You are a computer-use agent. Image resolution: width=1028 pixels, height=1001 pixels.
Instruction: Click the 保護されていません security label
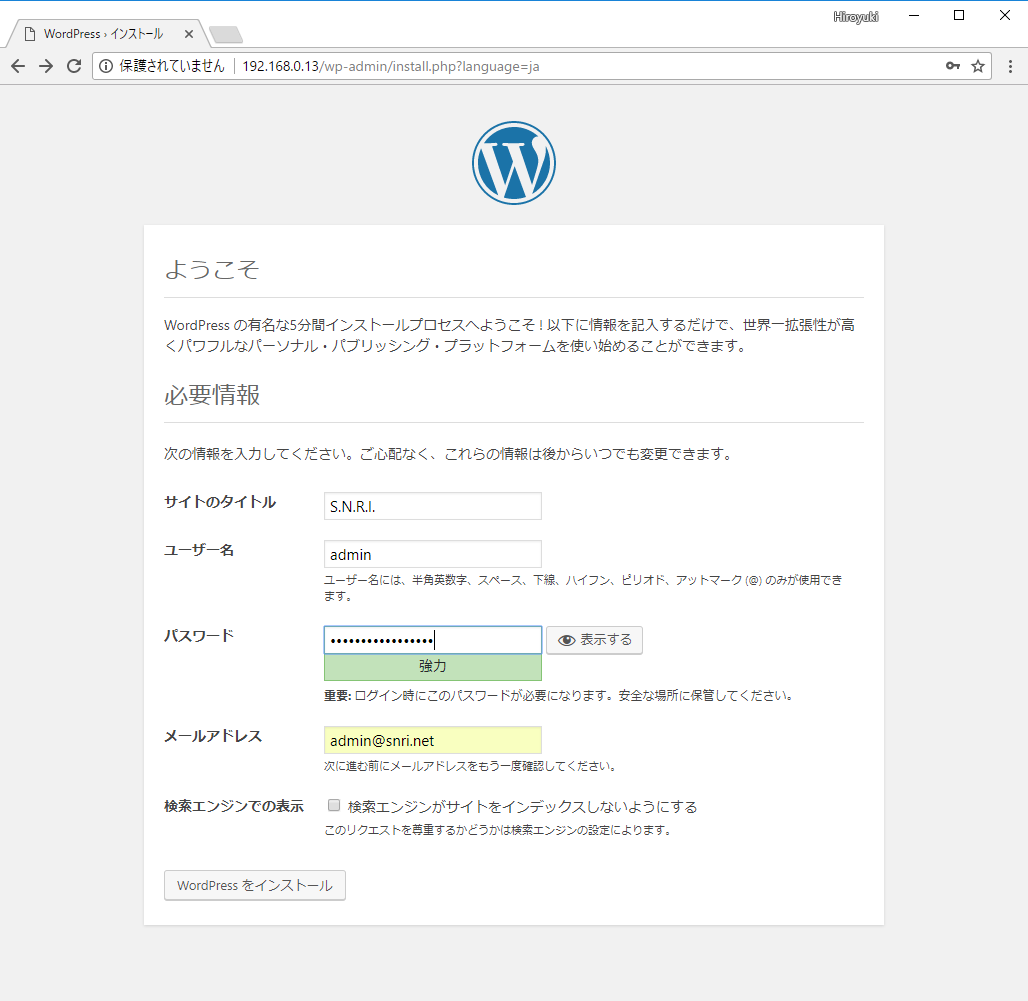172,66
